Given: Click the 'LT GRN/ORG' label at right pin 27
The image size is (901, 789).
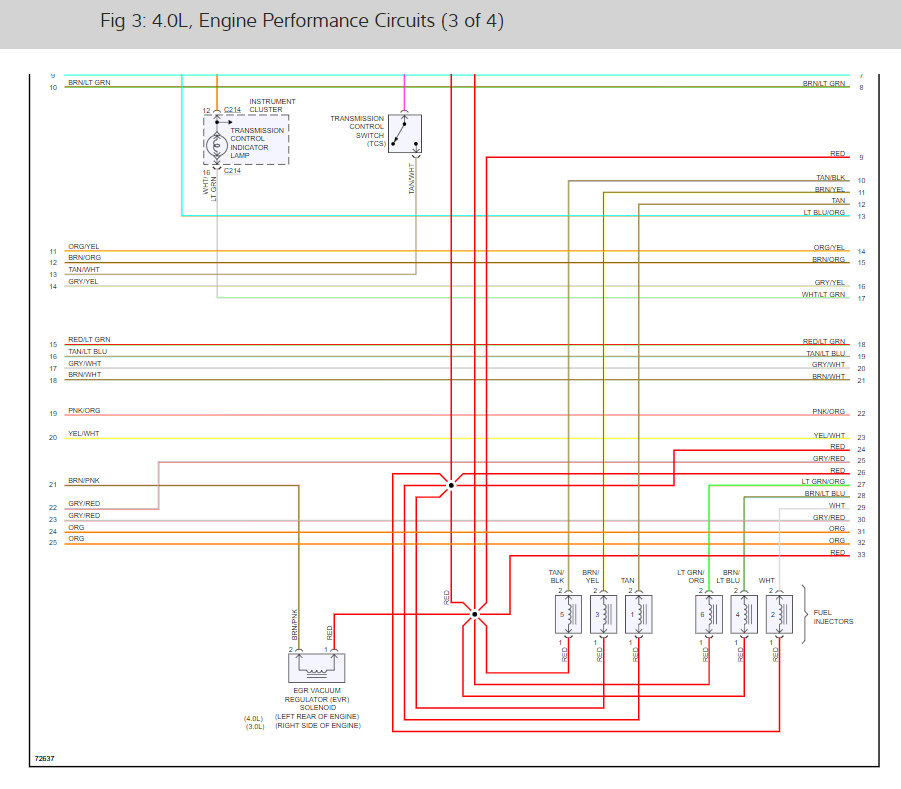Looking at the screenshot, I should click(x=823, y=482).
